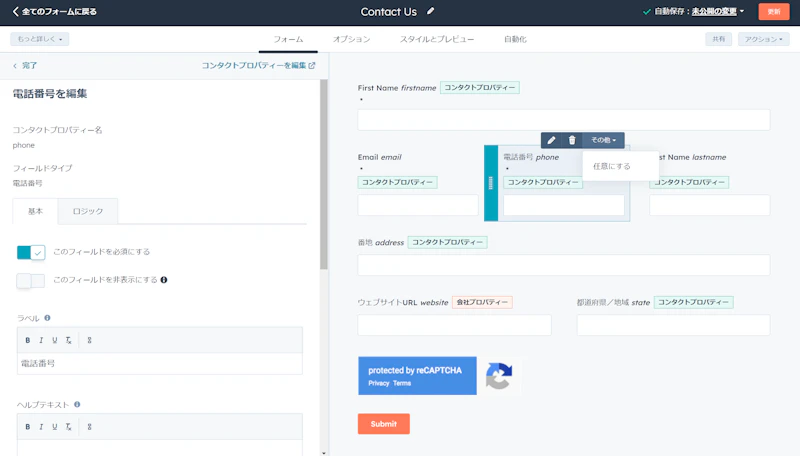
Task: Switch to スタイルとプレビュー tab
Action: [437, 39]
